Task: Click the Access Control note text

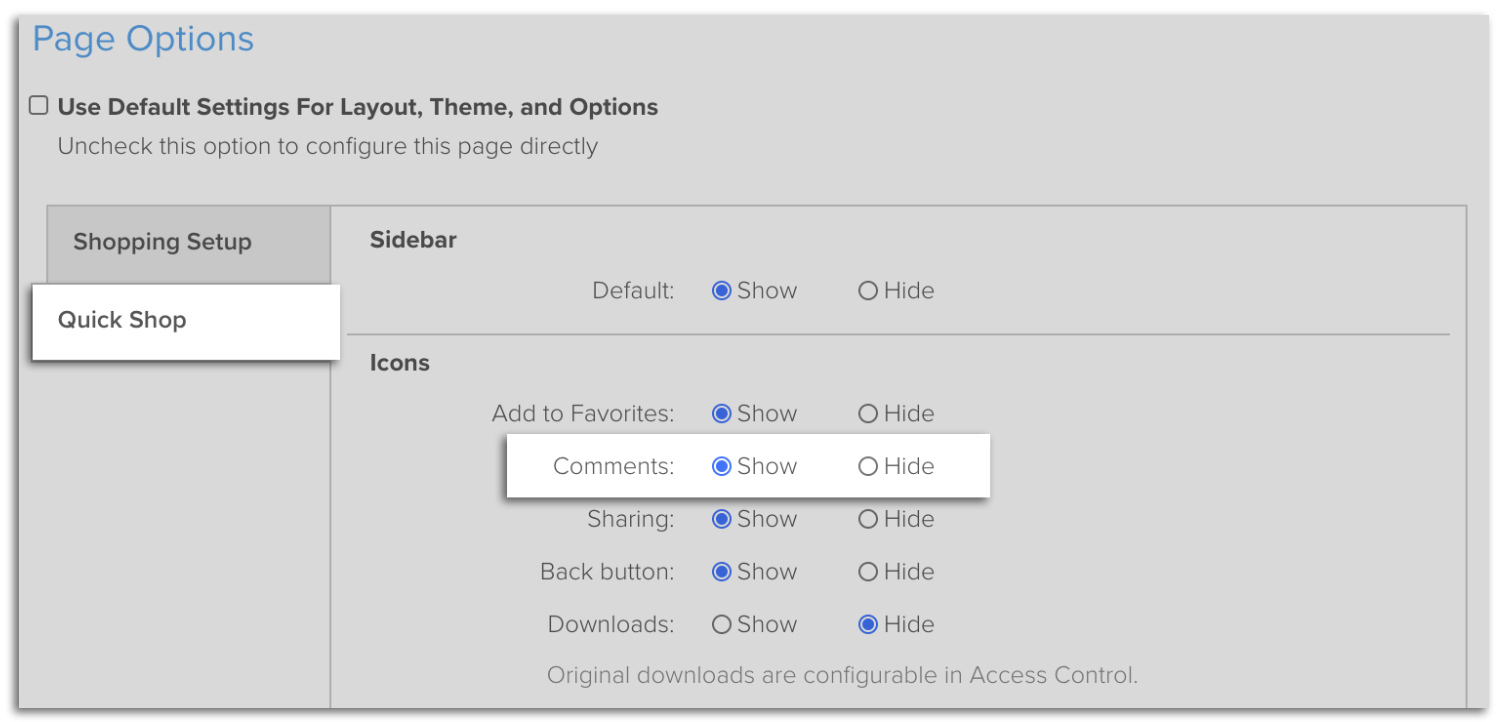Action: pyautogui.click(x=842, y=675)
